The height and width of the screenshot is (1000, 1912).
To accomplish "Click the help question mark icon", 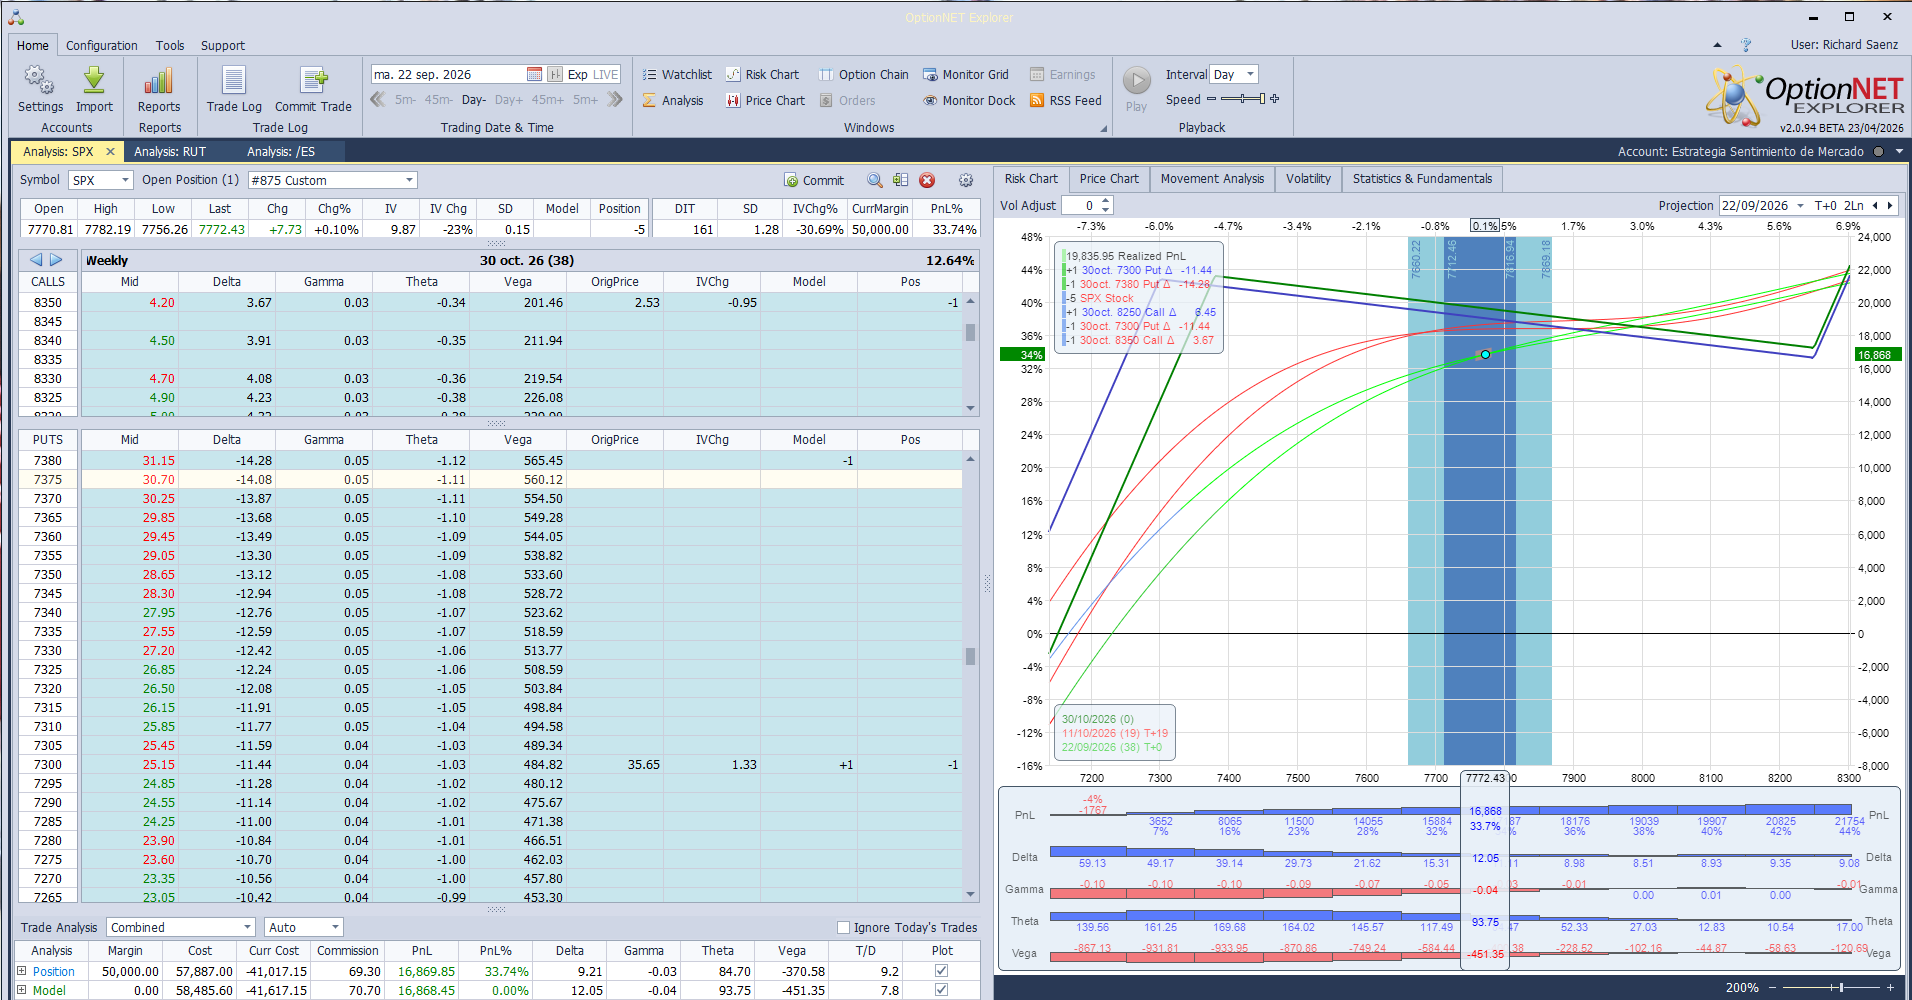I will (x=1746, y=45).
